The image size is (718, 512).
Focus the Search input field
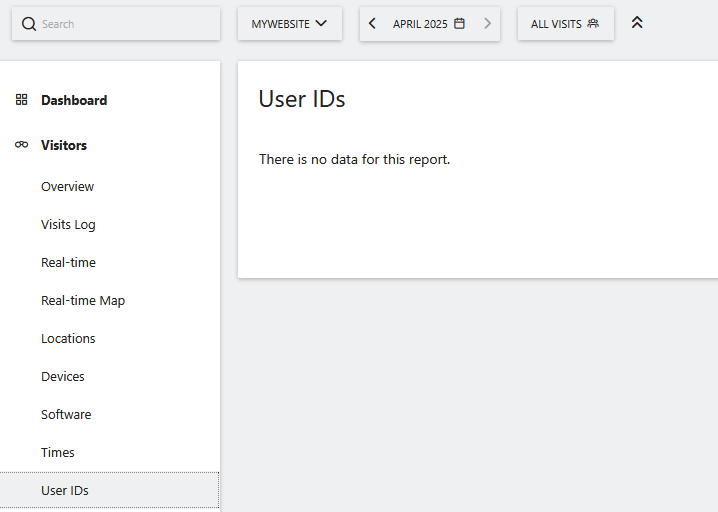116,24
